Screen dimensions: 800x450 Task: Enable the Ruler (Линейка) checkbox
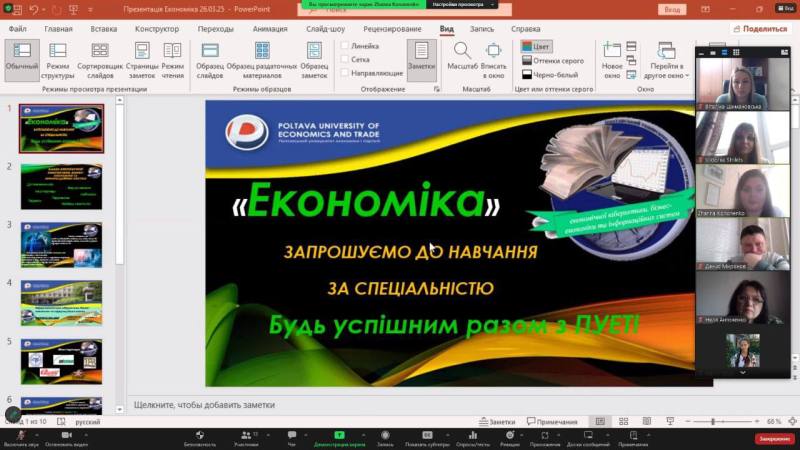click(346, 46)
